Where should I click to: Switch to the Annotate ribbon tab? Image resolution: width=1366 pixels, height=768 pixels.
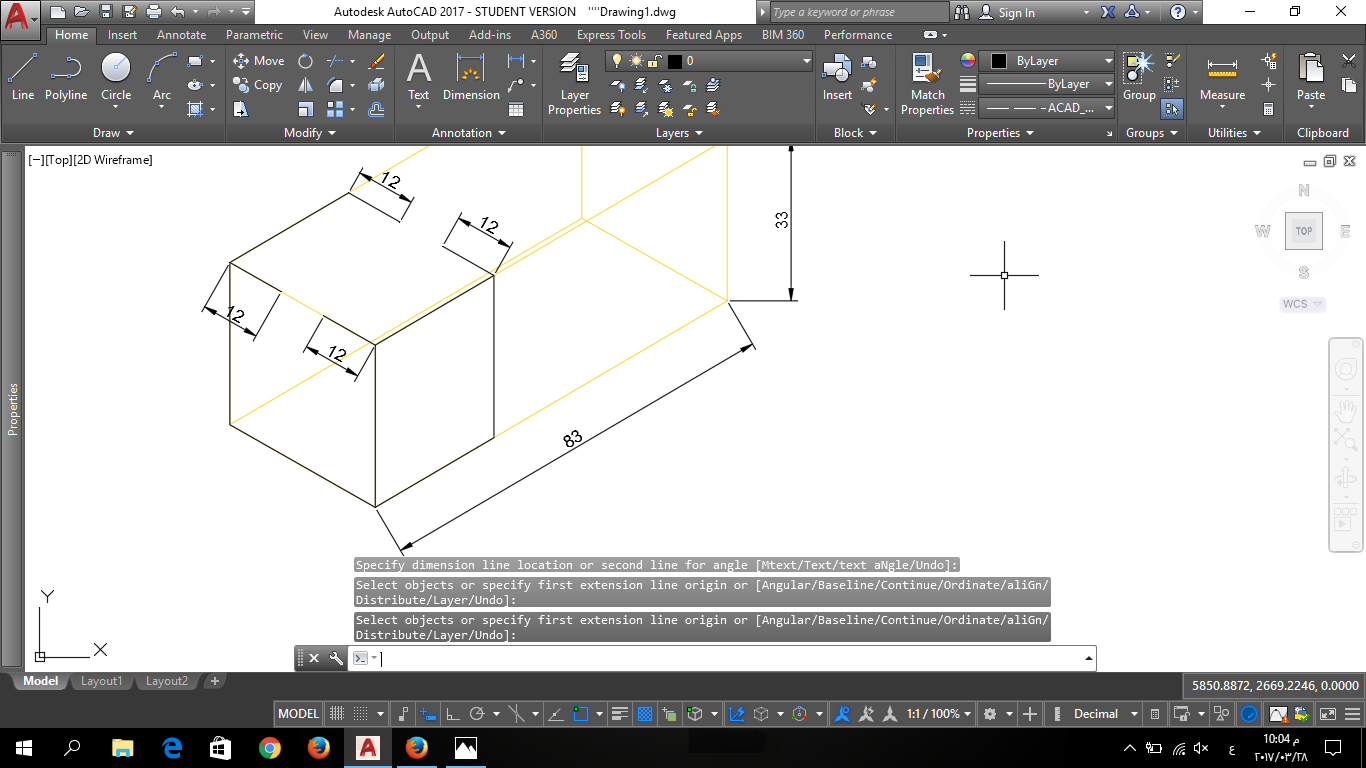[182, 35]
